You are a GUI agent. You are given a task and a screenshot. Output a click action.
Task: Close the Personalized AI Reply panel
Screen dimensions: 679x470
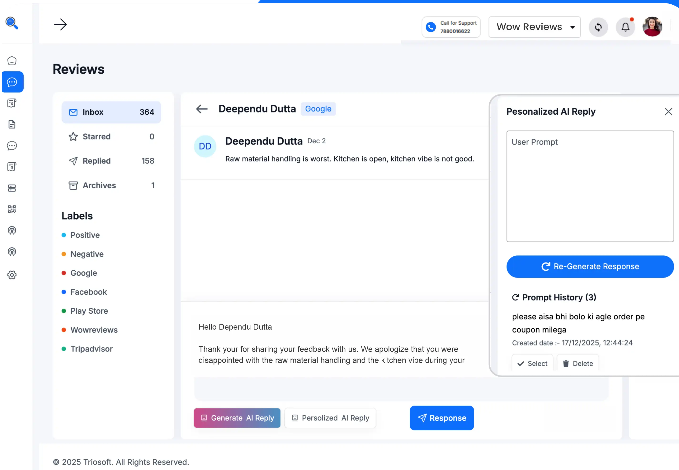point(668,111)
